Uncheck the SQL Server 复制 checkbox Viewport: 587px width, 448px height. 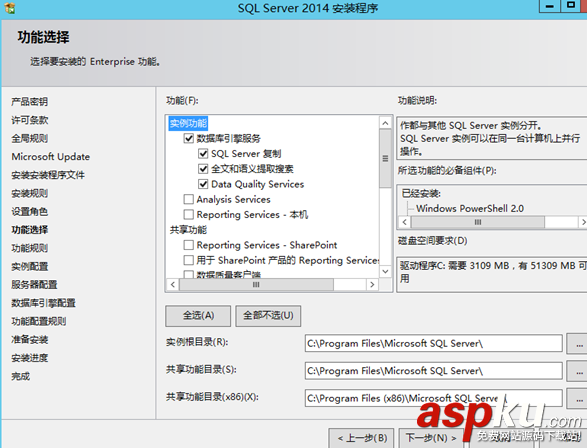point(203,153)
